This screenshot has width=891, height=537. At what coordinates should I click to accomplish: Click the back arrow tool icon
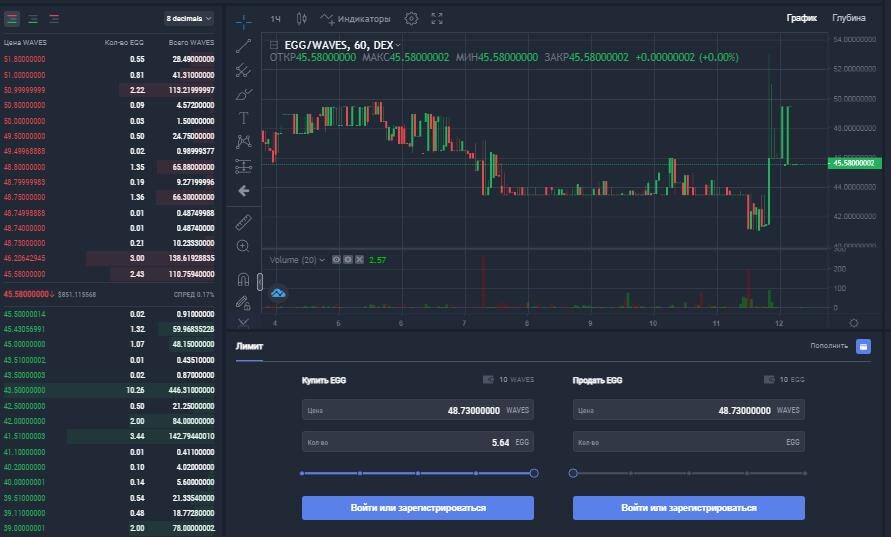click(243, 191)
